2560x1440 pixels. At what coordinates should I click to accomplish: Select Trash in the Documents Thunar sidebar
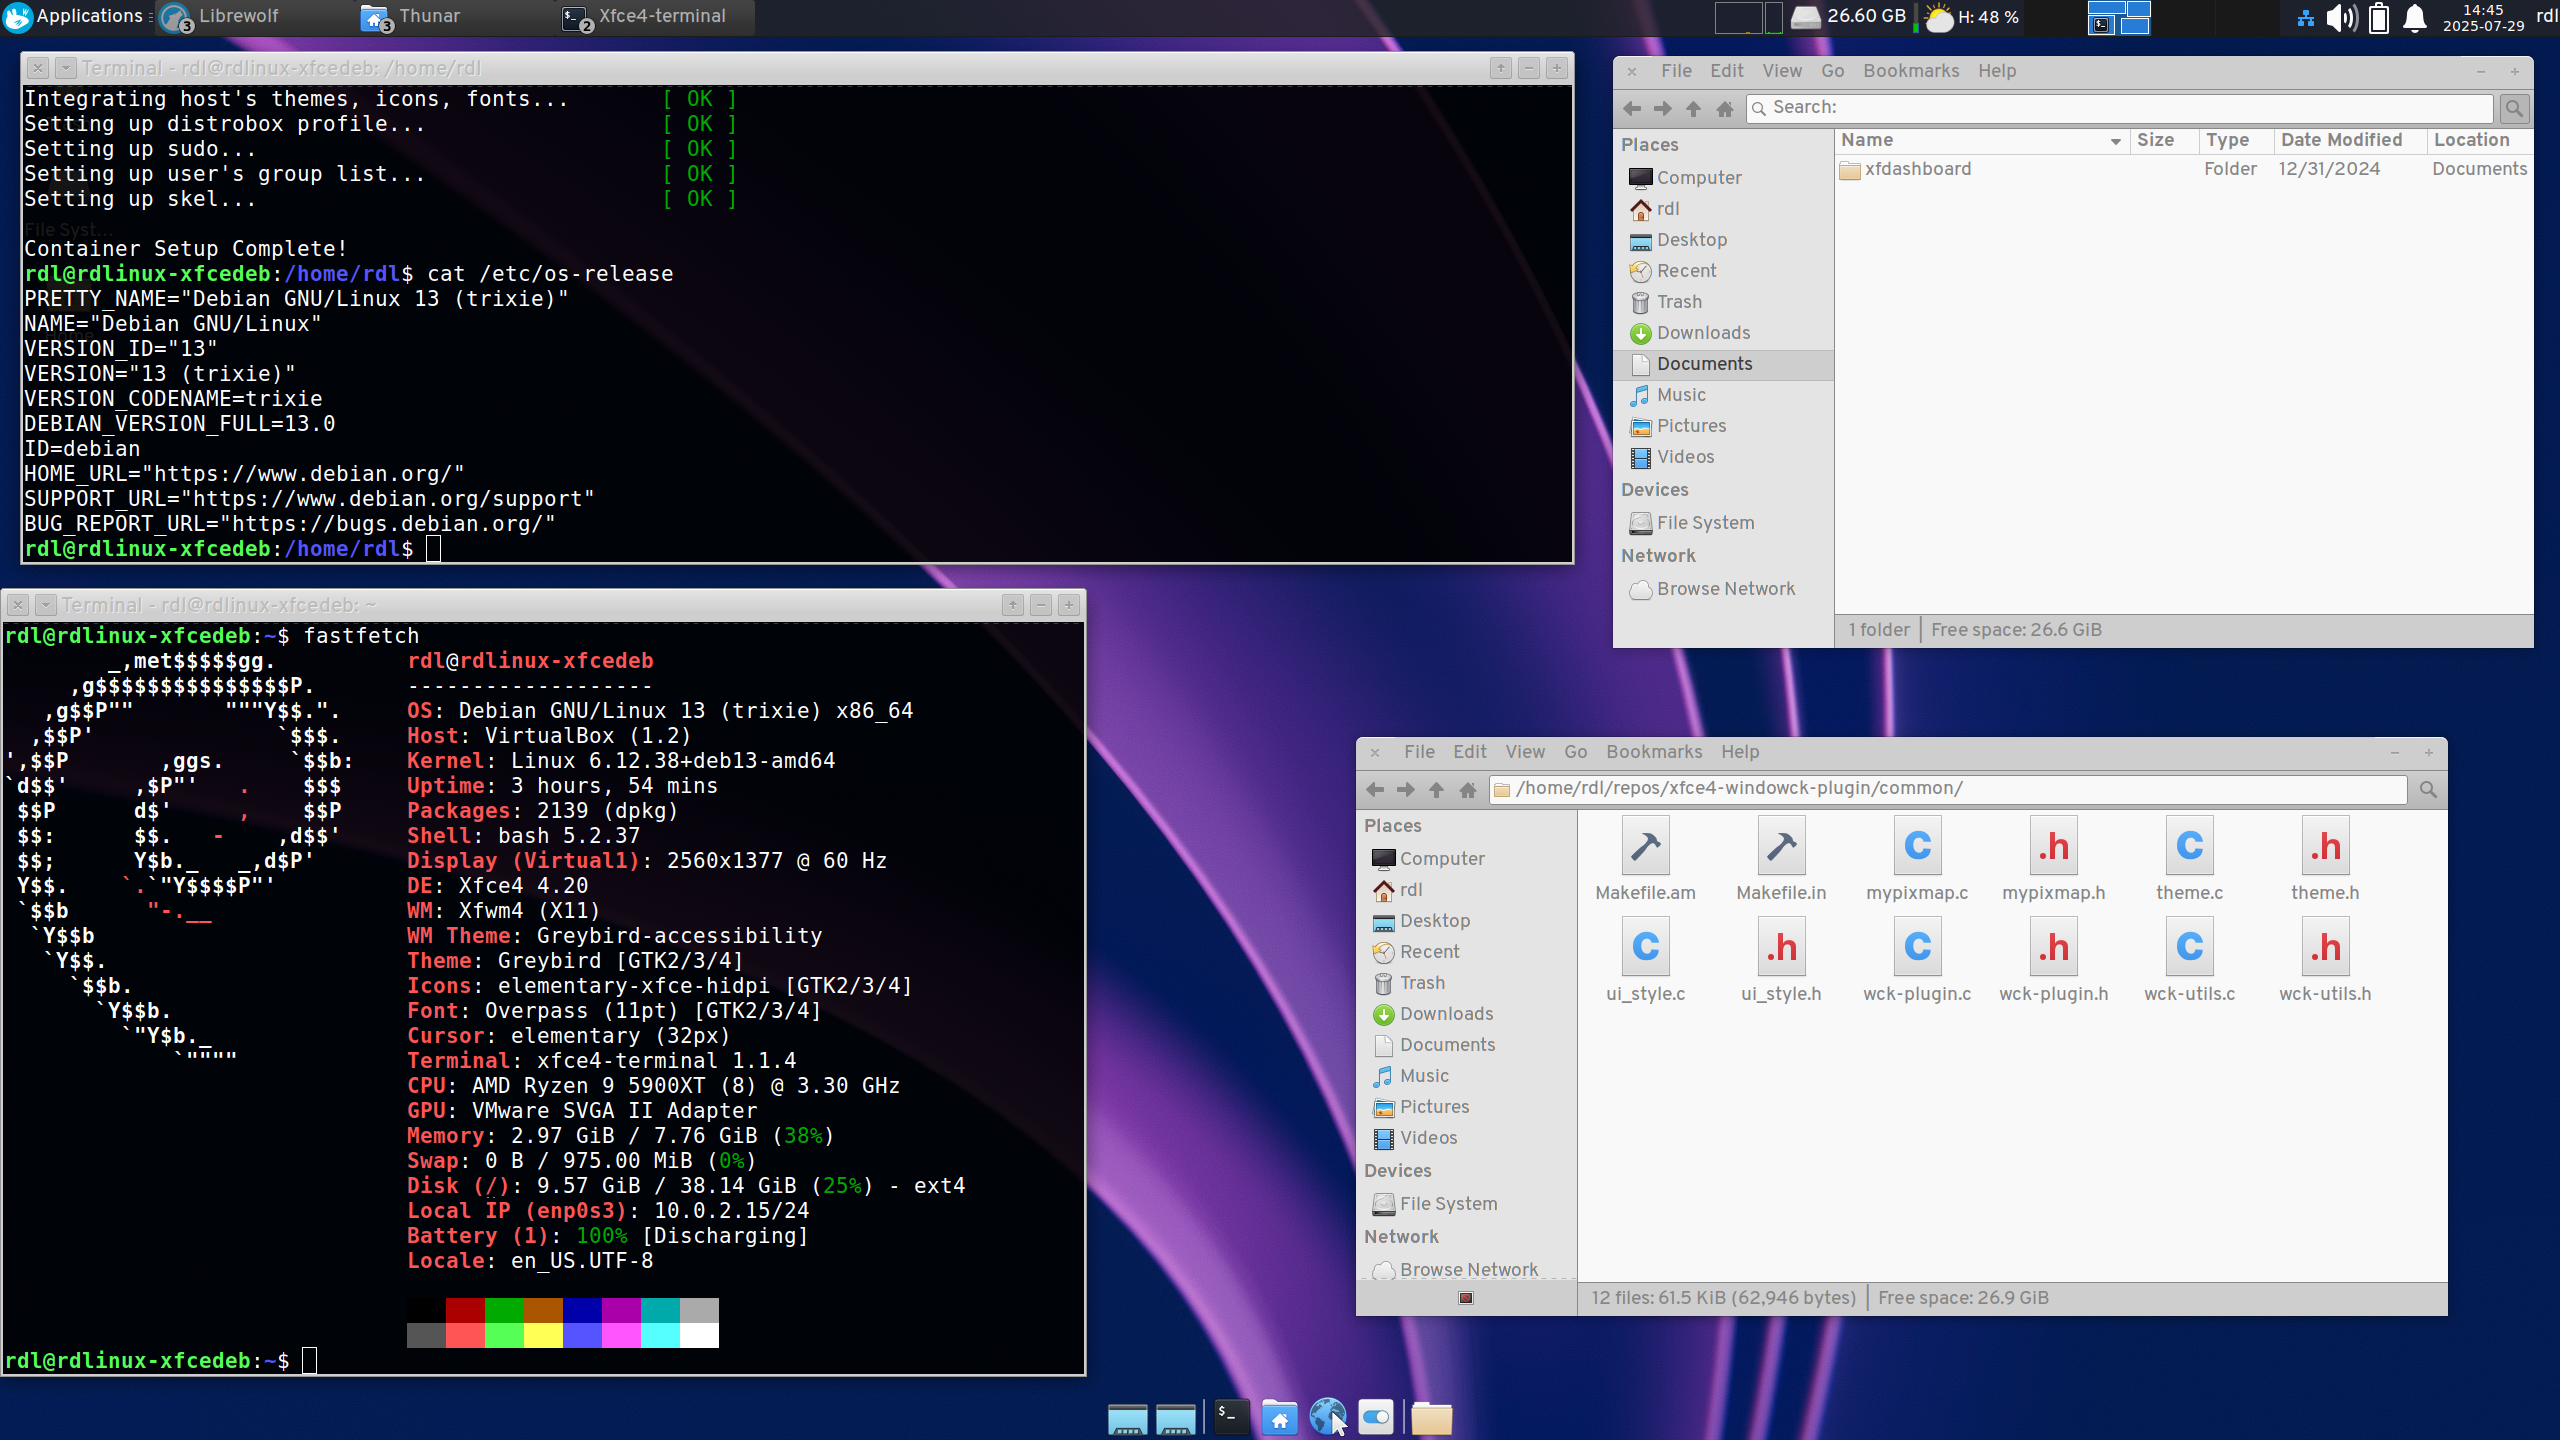tap(1678, 302)
